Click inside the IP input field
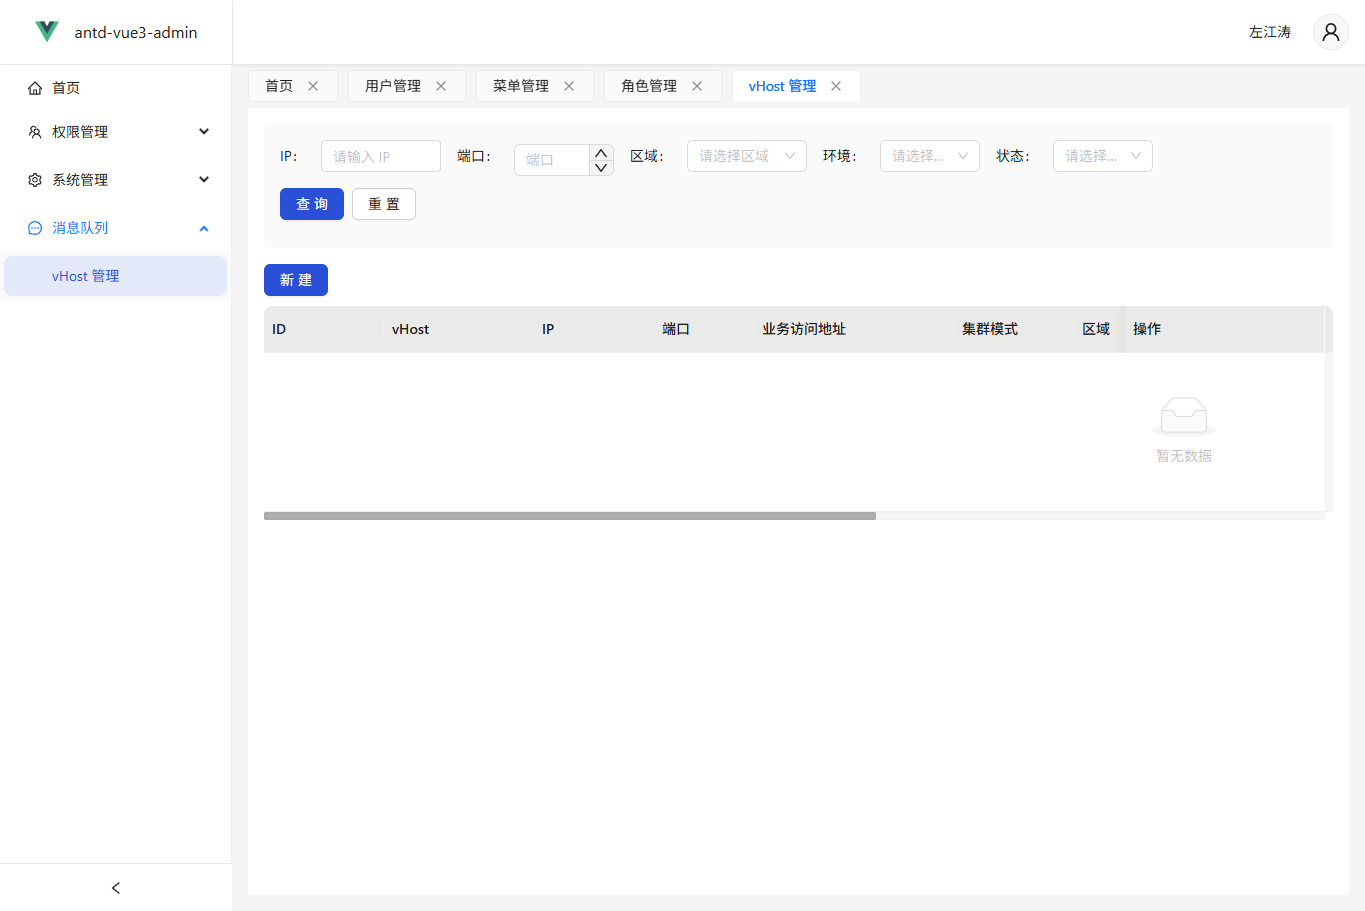The height and width of the screenshot is (911, 1365). coord(380,156)
